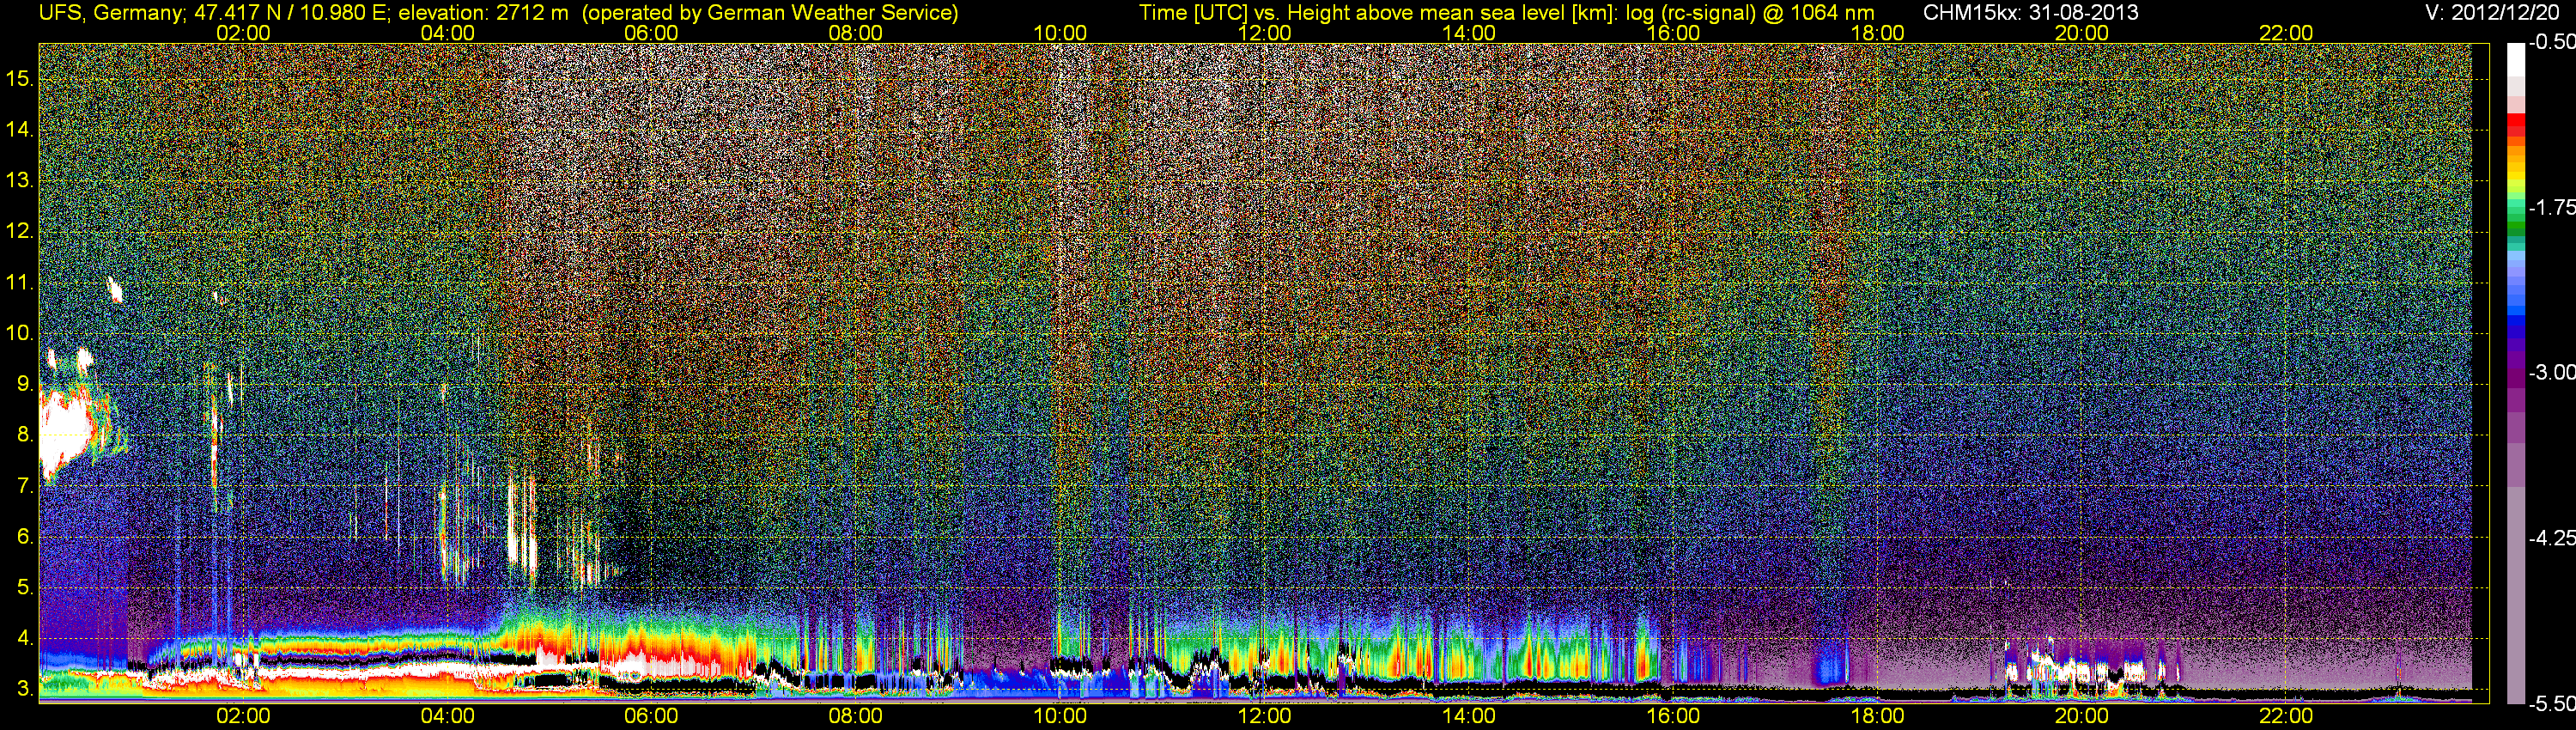Click the 10. km height axis label

pyautogui.click(x=19, y=332)
